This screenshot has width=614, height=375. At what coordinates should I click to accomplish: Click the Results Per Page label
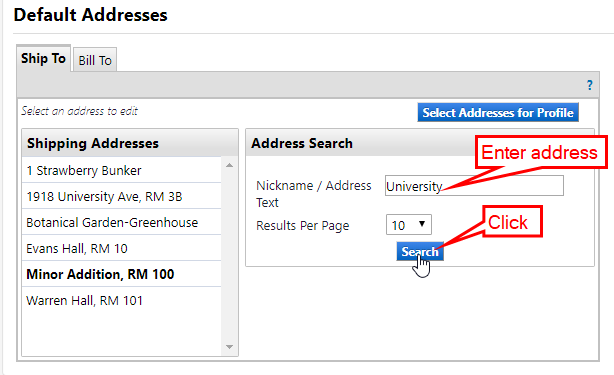click(302, 225)
